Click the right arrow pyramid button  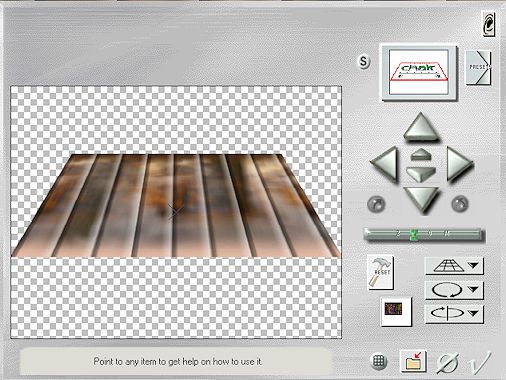459,164
